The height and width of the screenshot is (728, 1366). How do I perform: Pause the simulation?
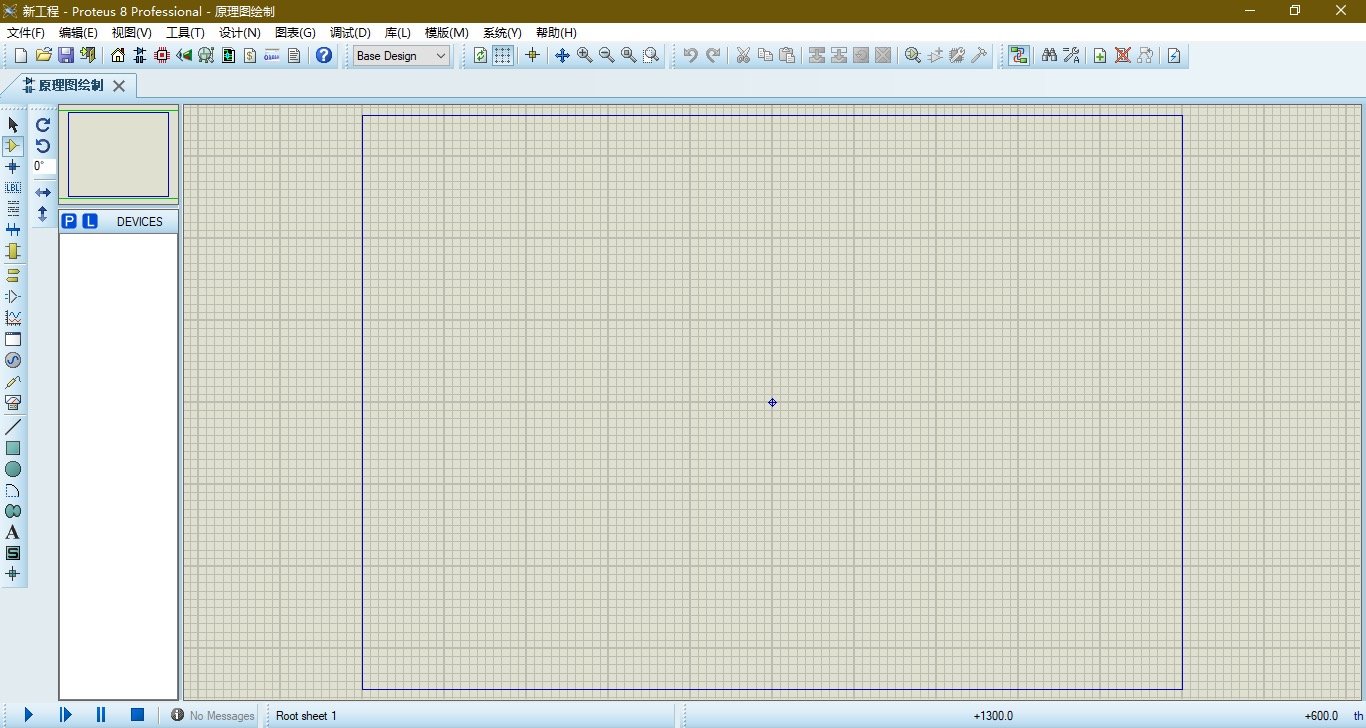point(101,715)
